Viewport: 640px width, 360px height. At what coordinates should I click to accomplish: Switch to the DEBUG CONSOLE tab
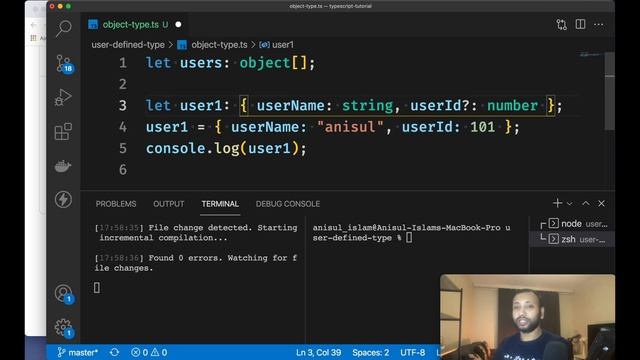[288, 204]
